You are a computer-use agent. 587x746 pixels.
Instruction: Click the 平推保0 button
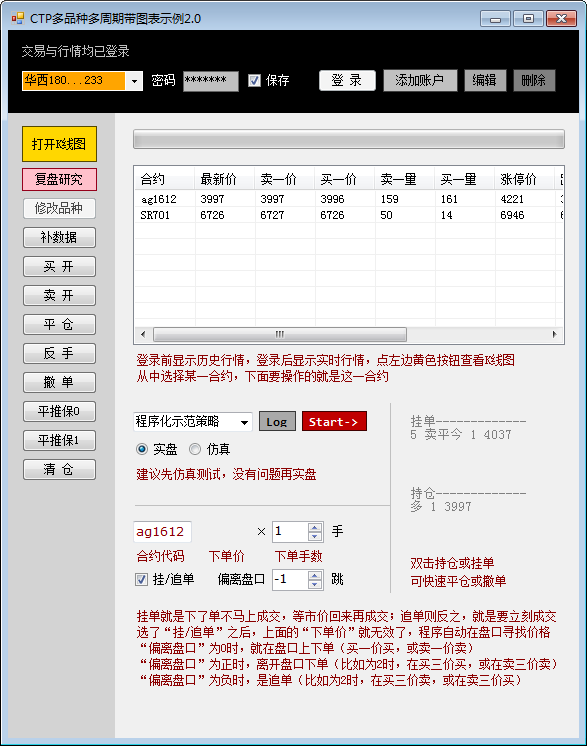[59, 411]
